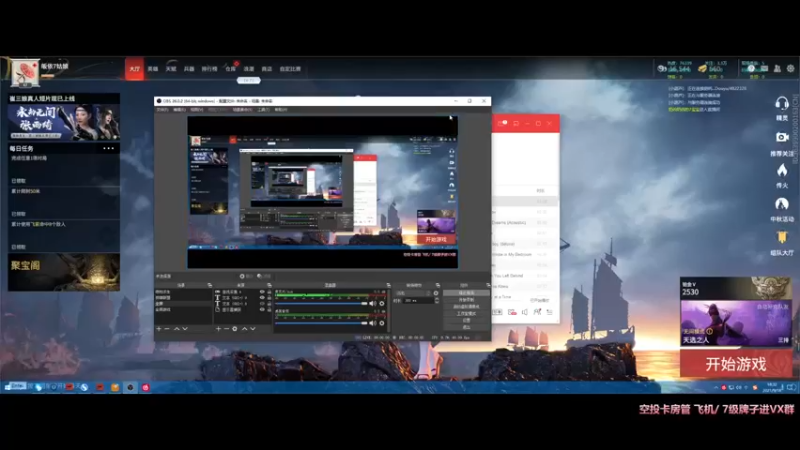Toggle visibility of fourth display source

click(x=262, y=309)
